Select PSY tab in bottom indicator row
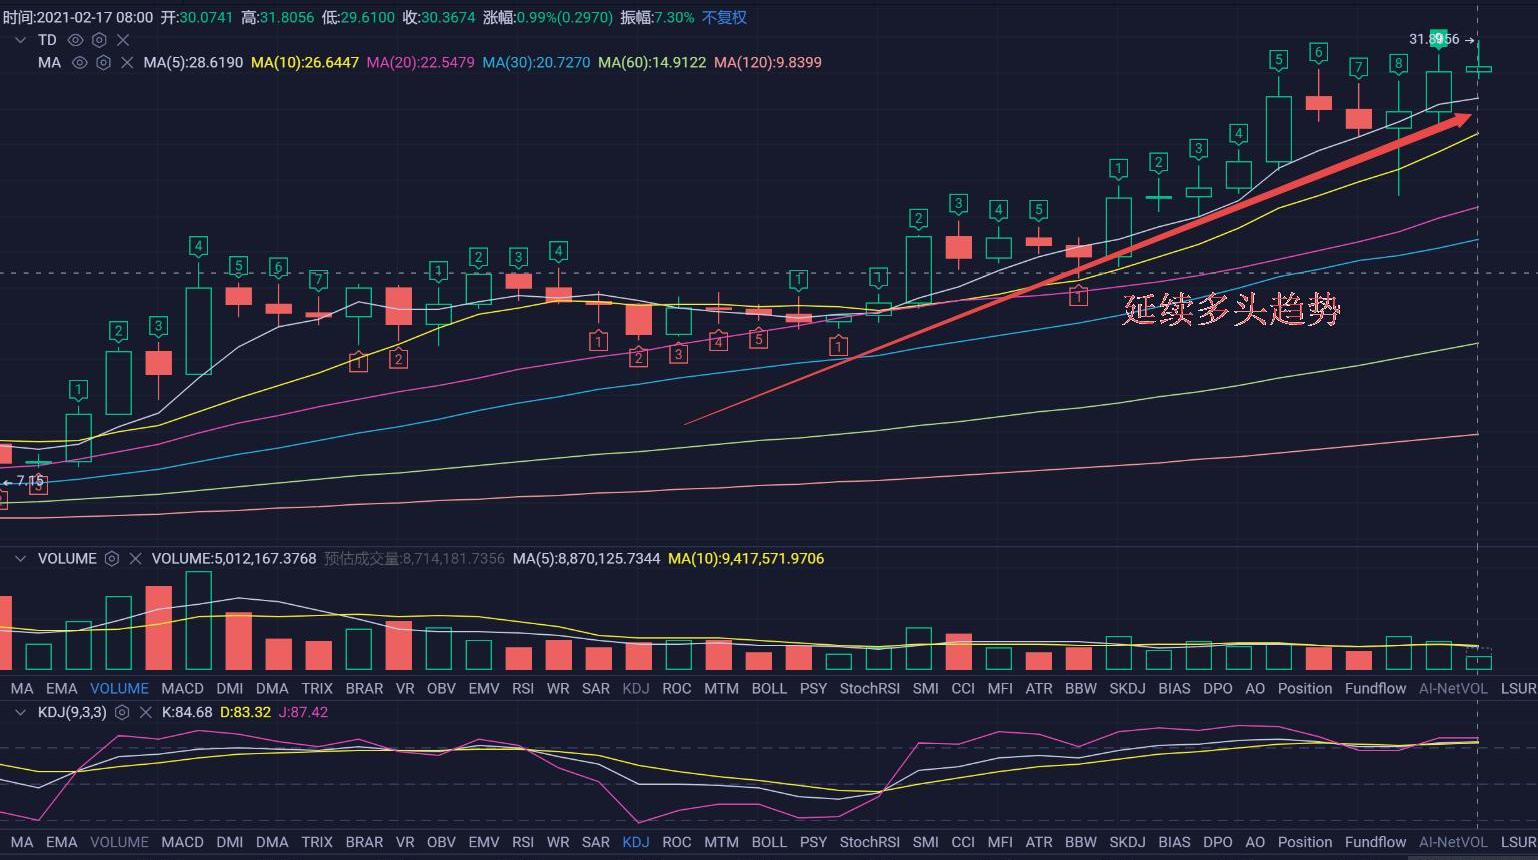The width and height of the screenshot is (1538, 860). click(x=814, y=842)
